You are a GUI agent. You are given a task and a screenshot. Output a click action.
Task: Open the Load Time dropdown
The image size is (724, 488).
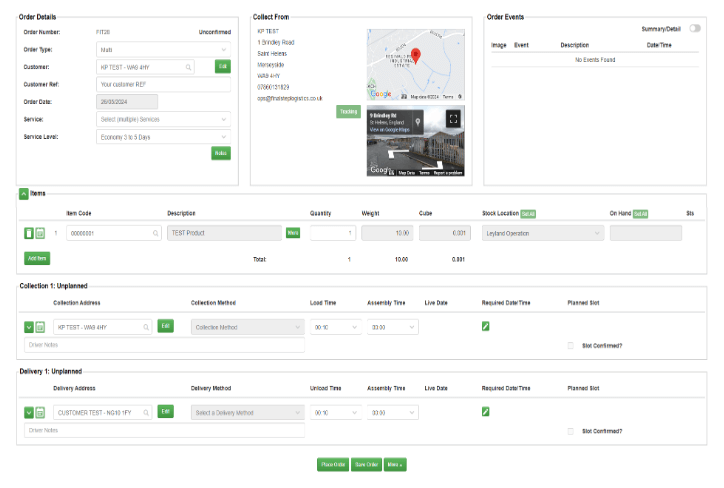pyautogui.click(x=336, y=327)
